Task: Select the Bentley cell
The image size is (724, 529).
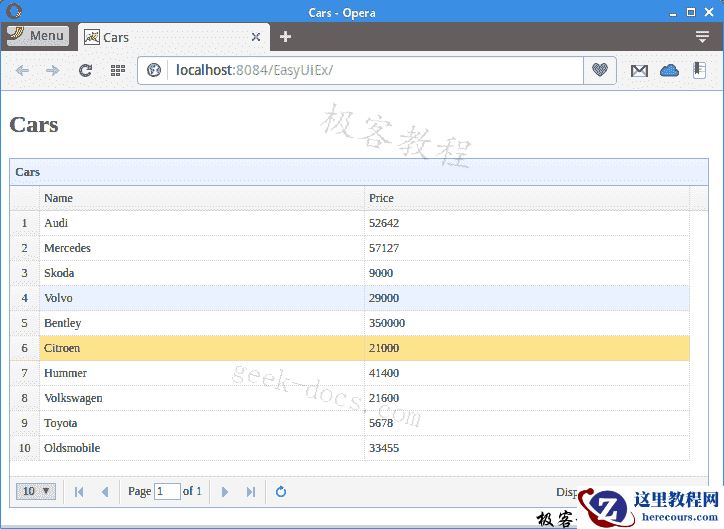Action: pyautogui.click(x=202, y=323)
